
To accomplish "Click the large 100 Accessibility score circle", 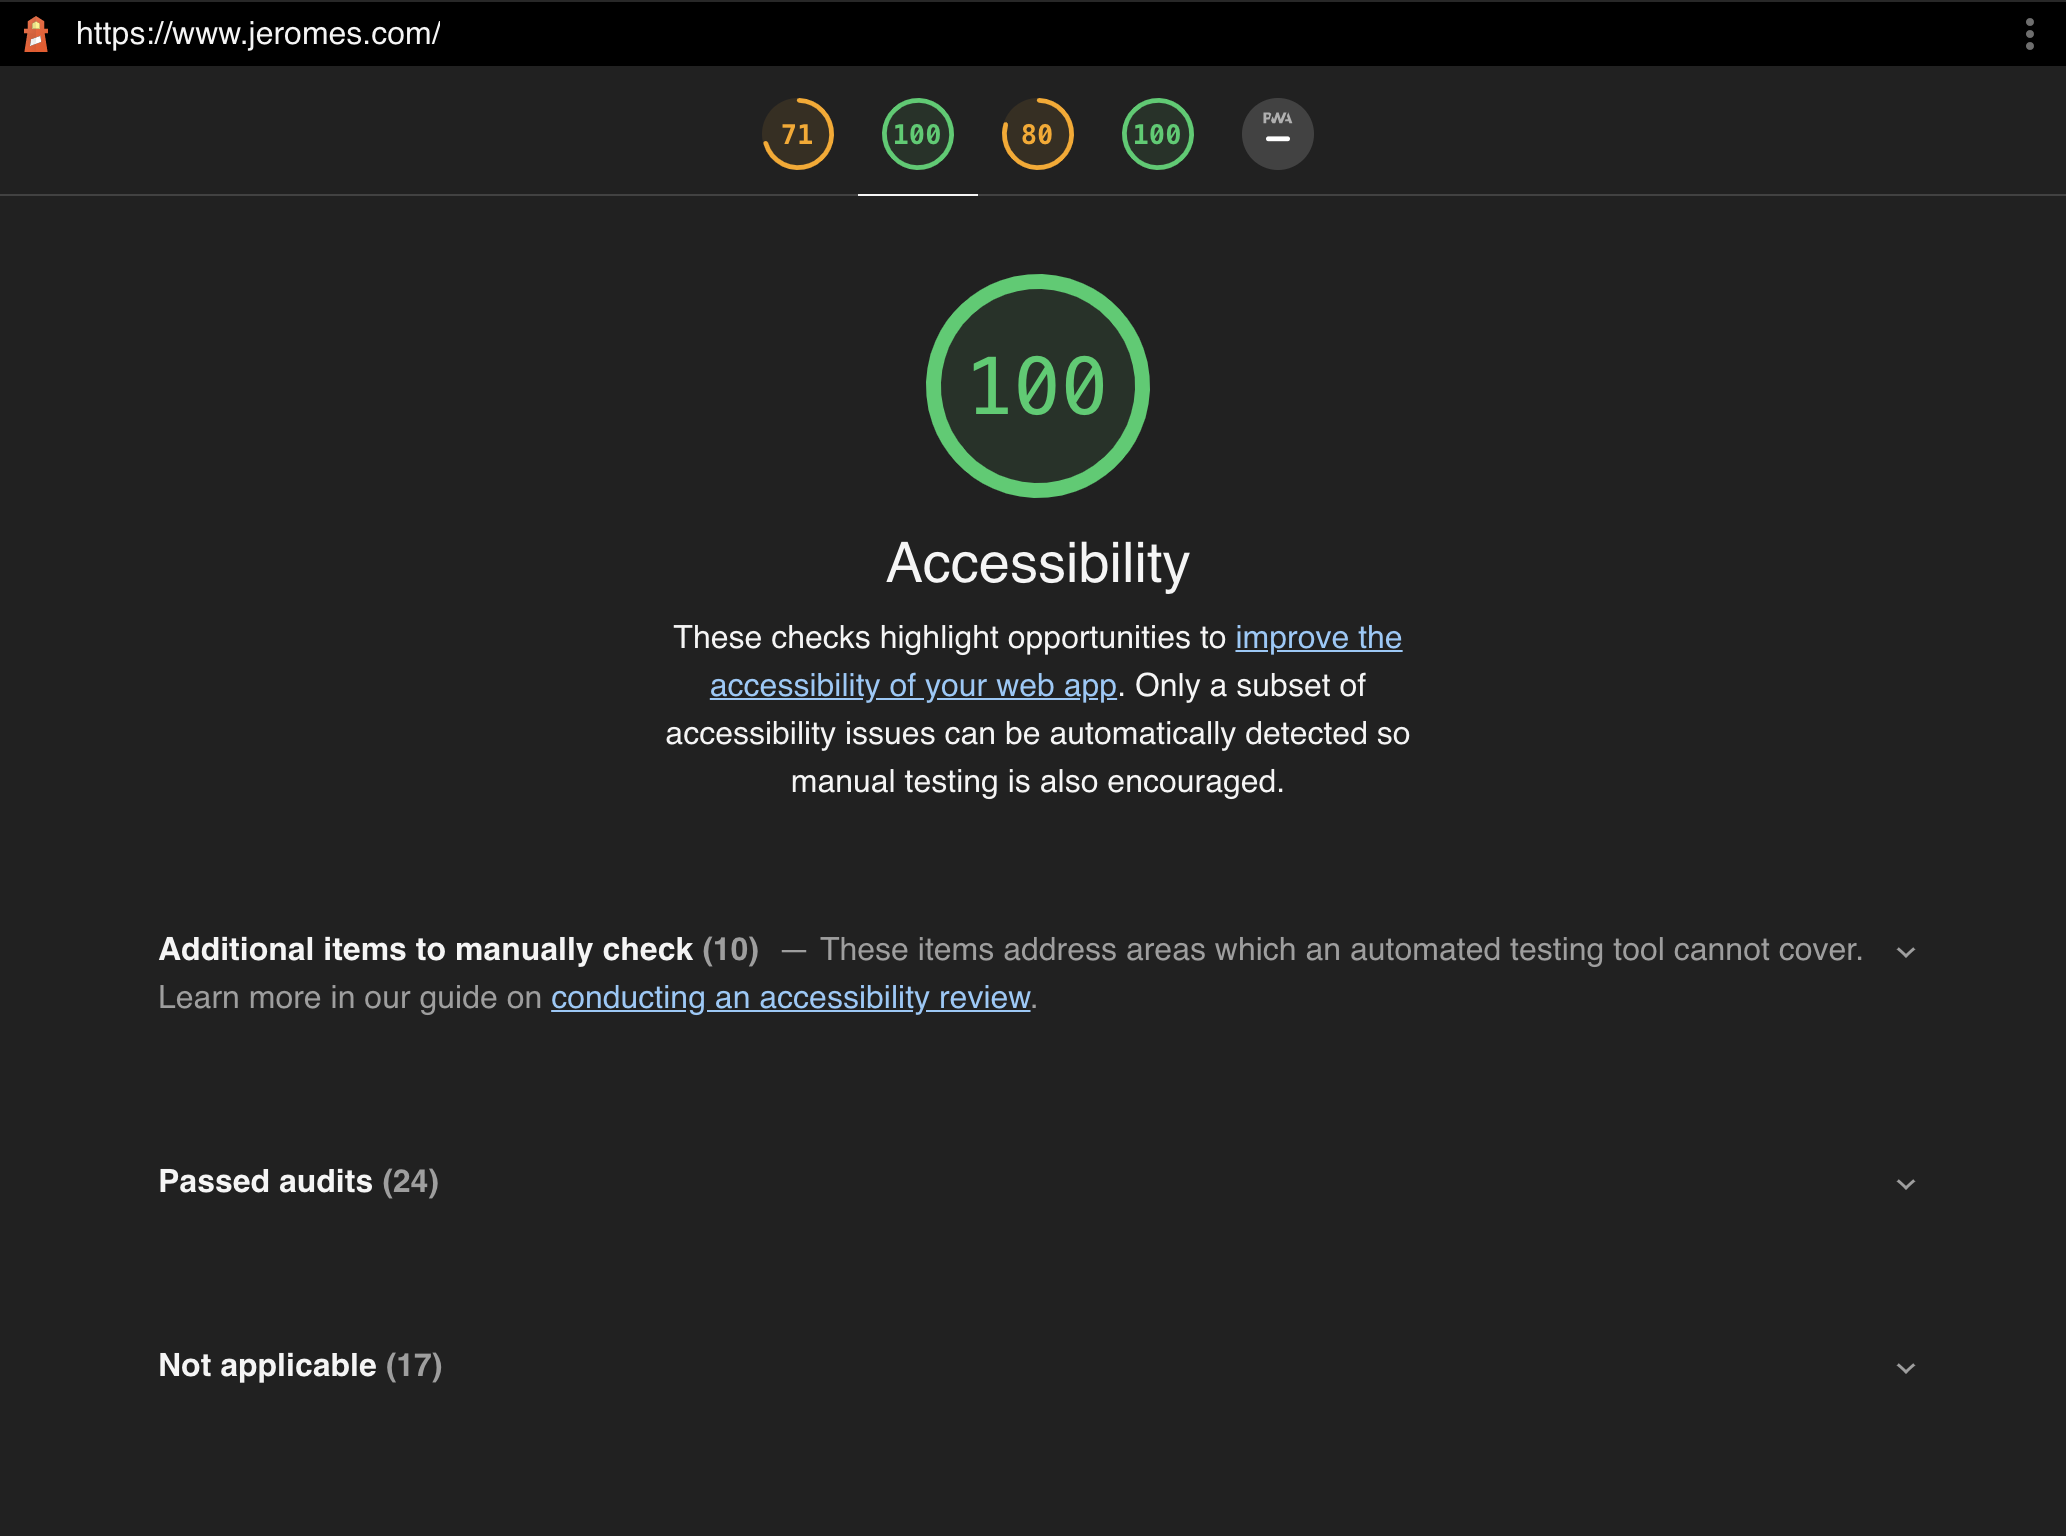I will click(1037, 386).
